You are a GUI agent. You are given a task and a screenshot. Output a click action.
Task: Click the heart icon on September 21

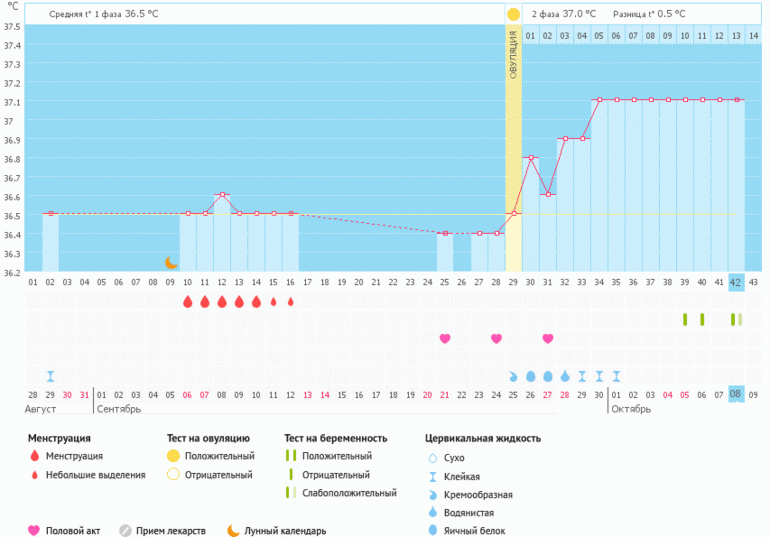pyautogui.click(x=445, y=338)
